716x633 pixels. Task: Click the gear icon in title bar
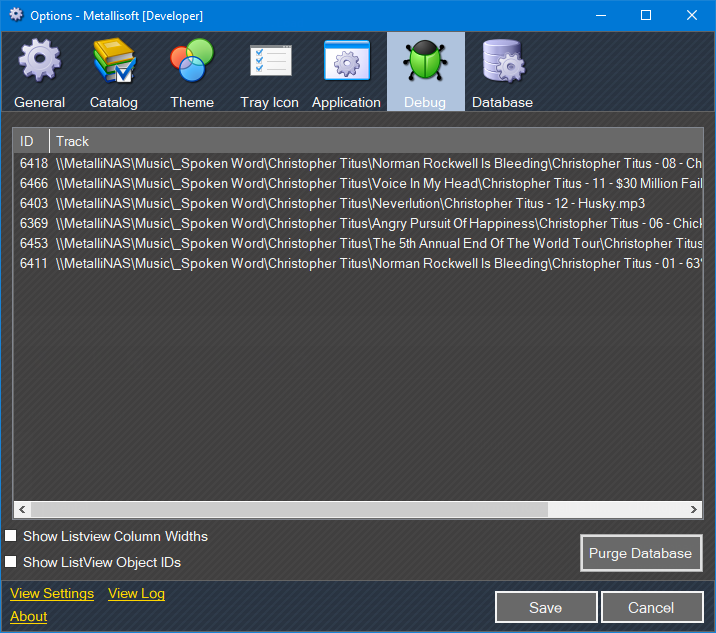[15, 15]
